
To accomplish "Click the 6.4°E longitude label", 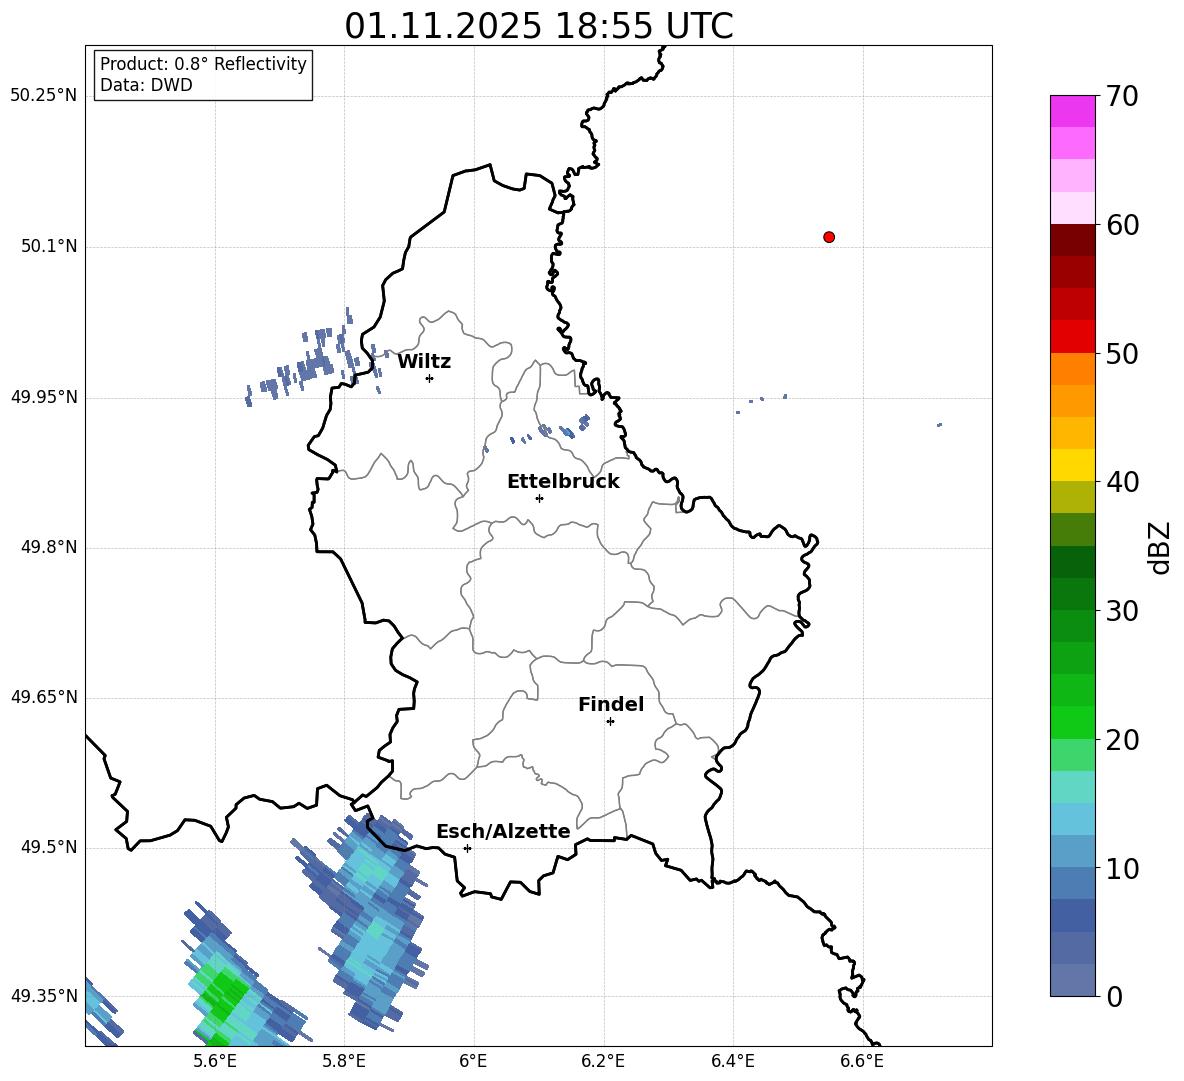I will pos(732,1061).
